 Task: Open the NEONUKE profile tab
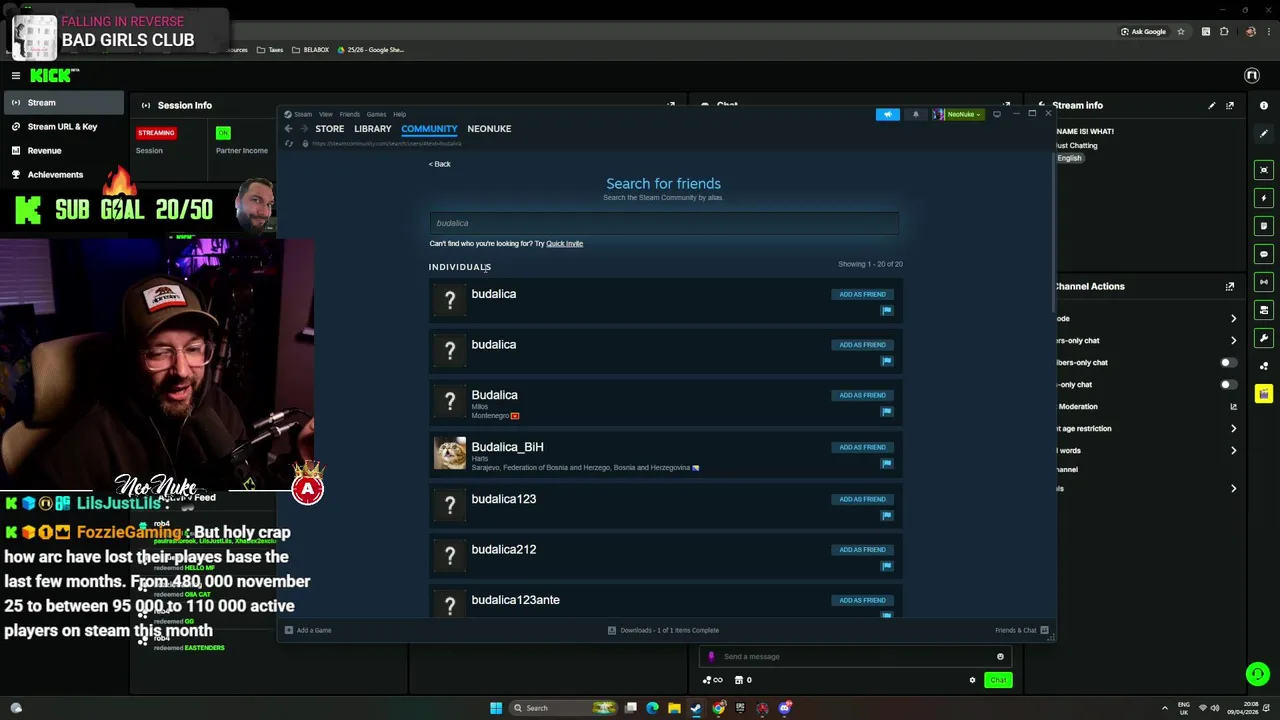pos(489,129)
